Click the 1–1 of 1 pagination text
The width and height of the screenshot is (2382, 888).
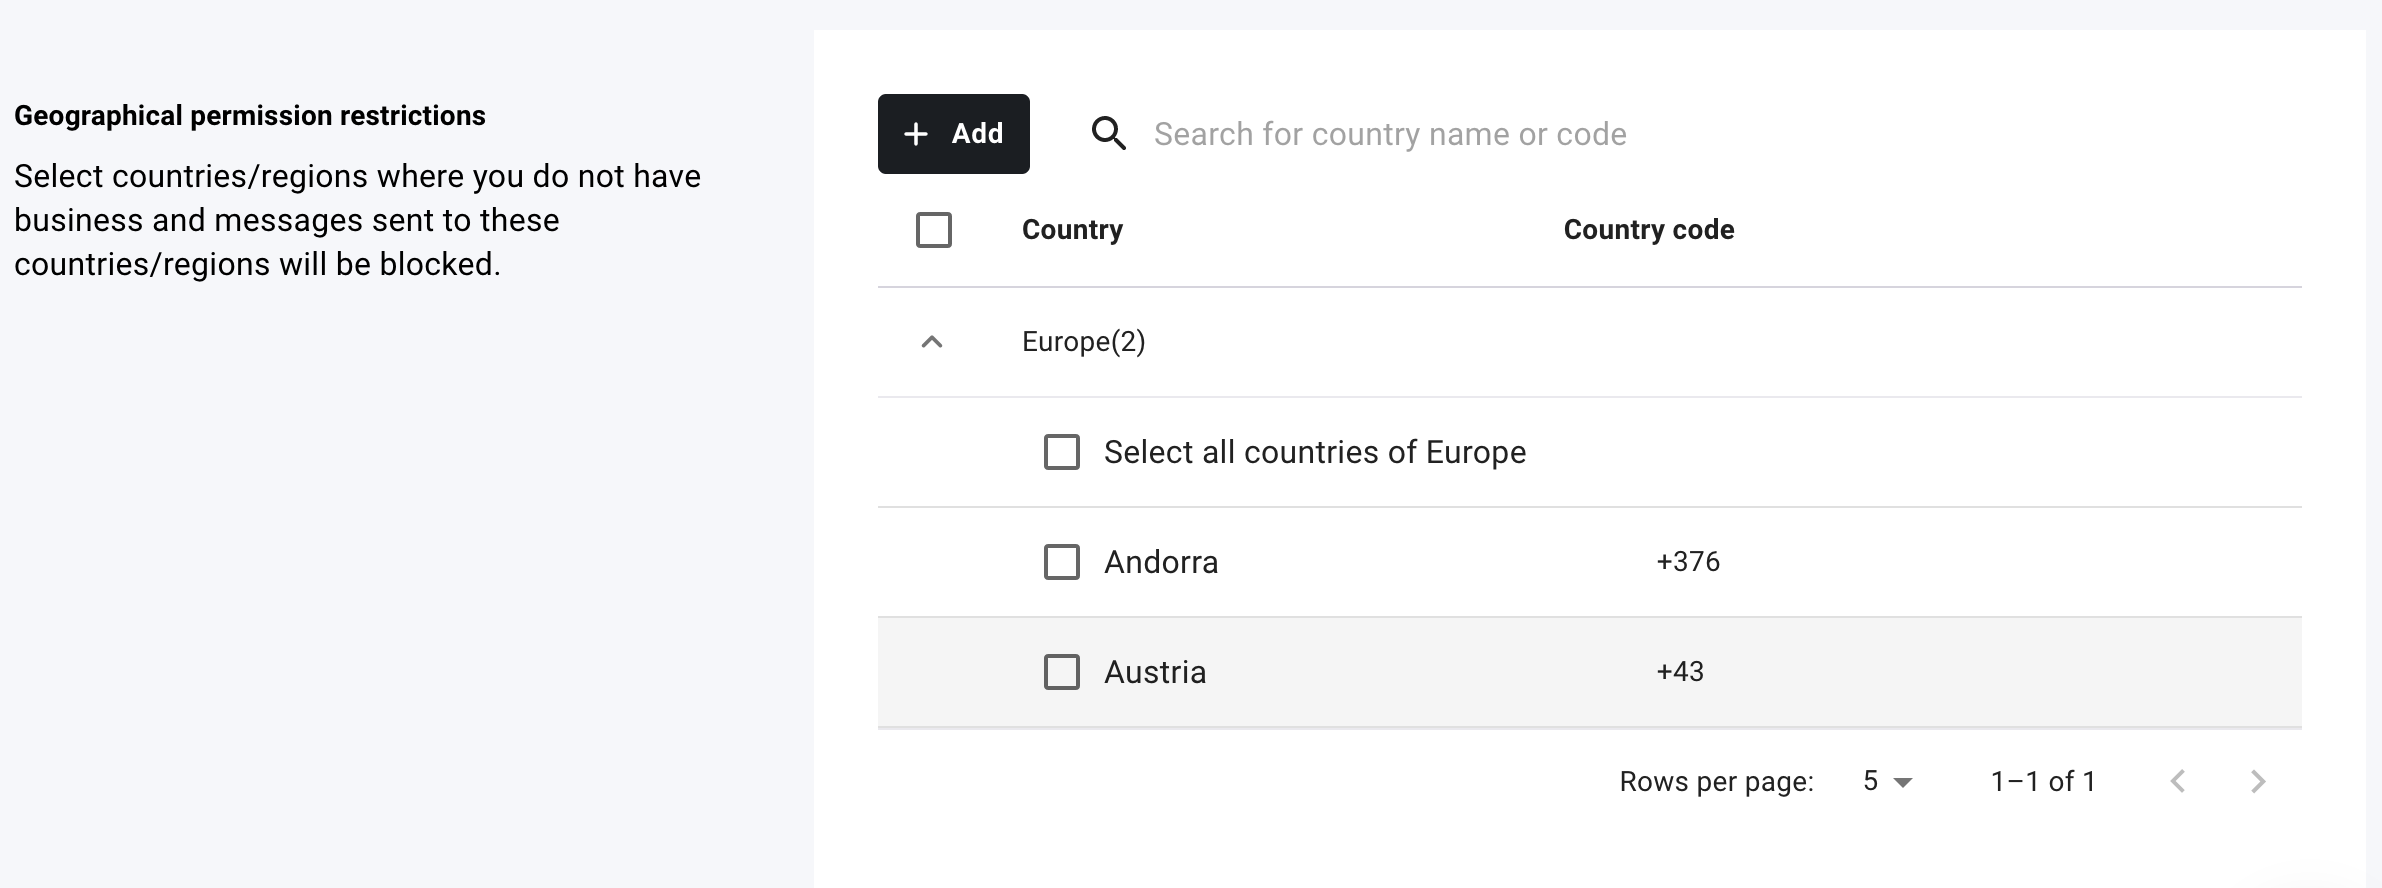[2043, 781]
